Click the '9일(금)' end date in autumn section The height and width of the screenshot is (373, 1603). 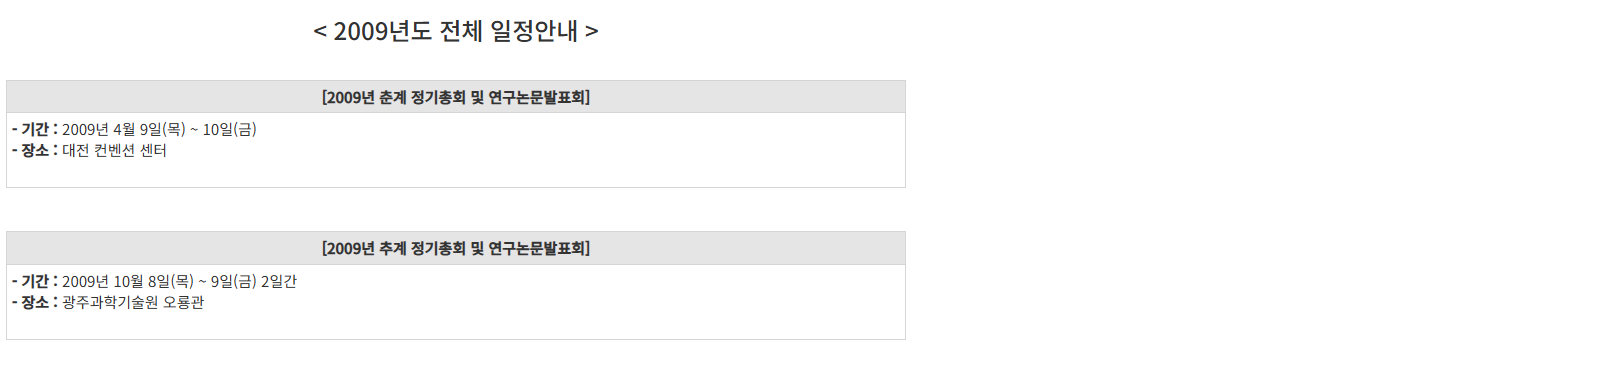click(234, 281)
